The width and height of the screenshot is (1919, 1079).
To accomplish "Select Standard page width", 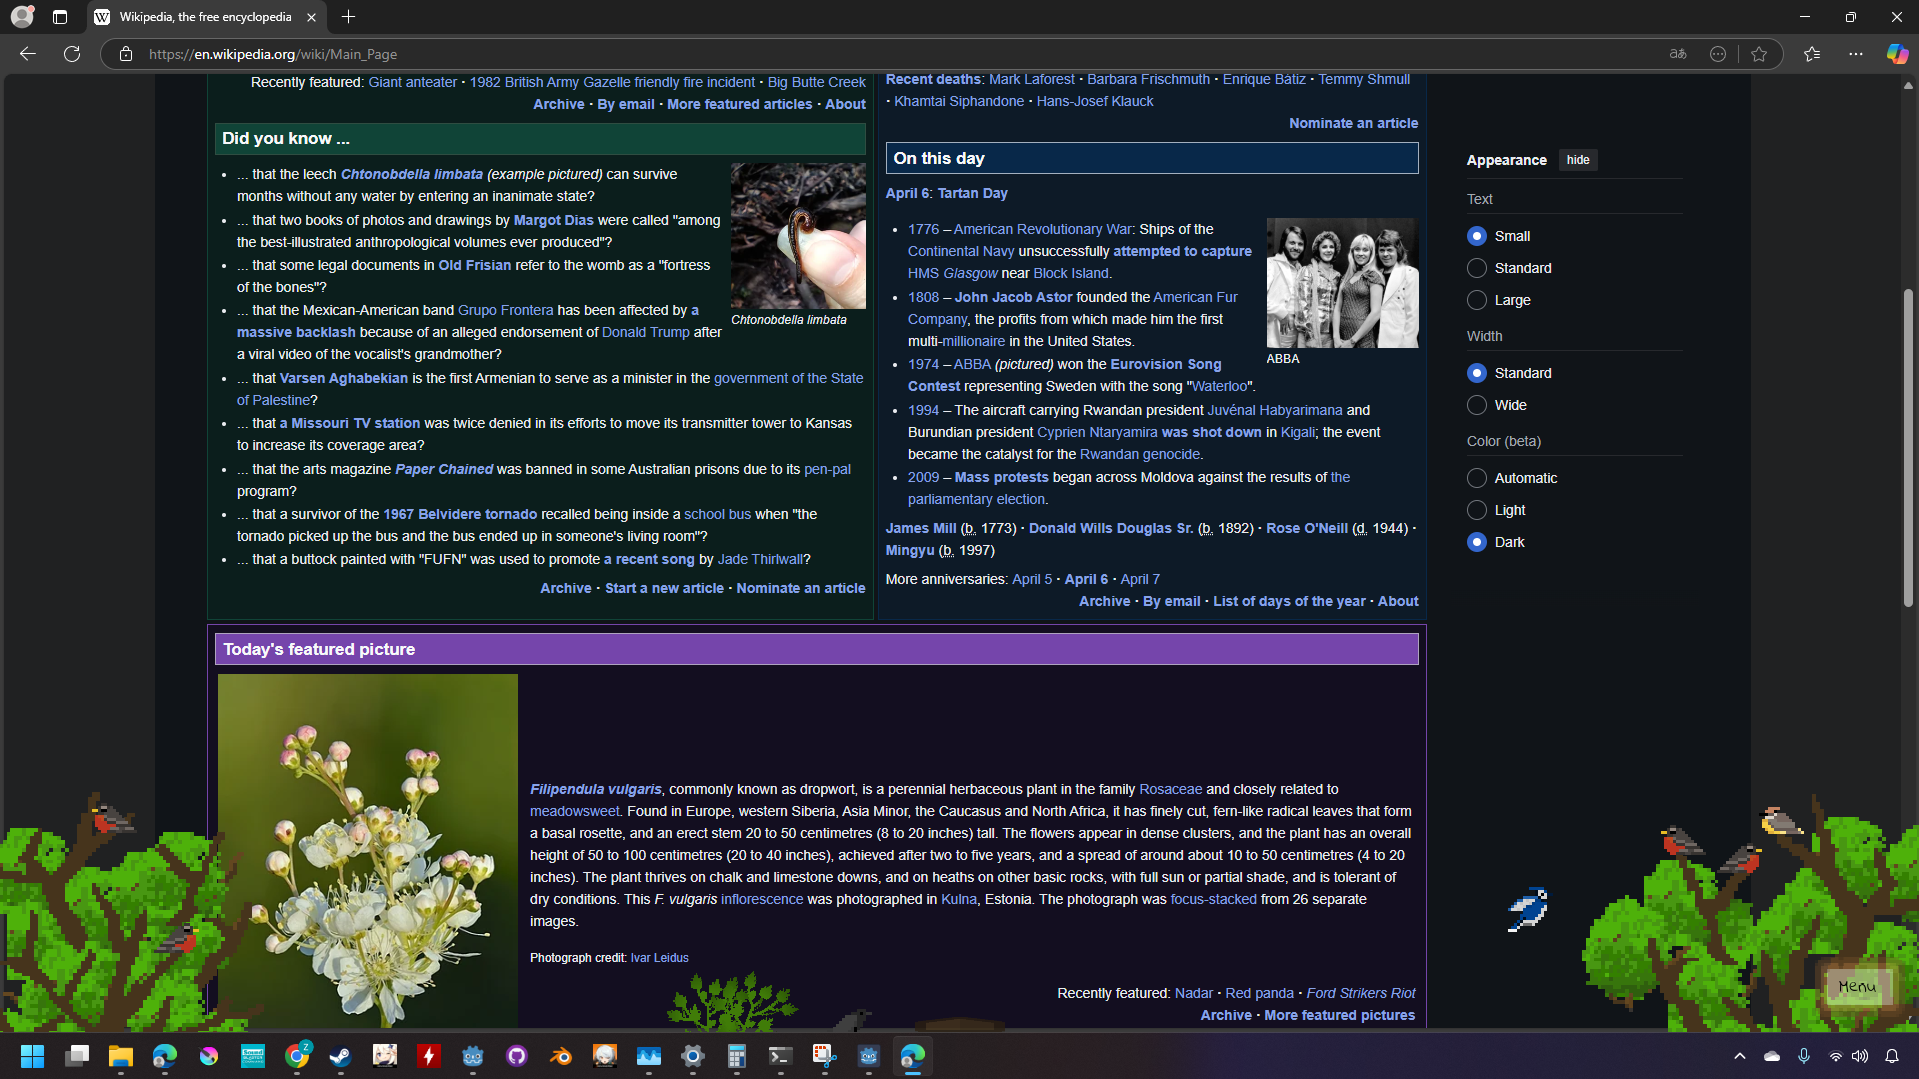I will [1477, 373].
